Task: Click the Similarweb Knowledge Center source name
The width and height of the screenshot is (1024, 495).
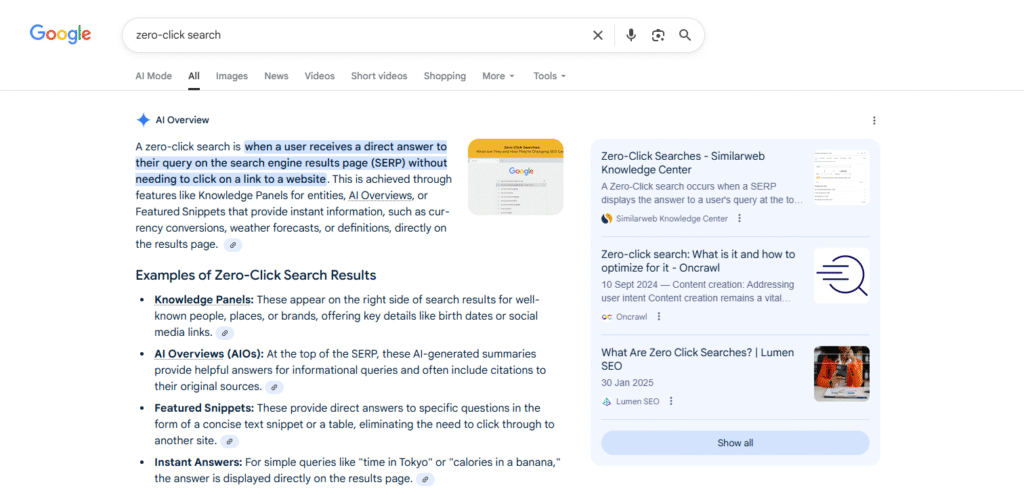Action: click(672, 219)
